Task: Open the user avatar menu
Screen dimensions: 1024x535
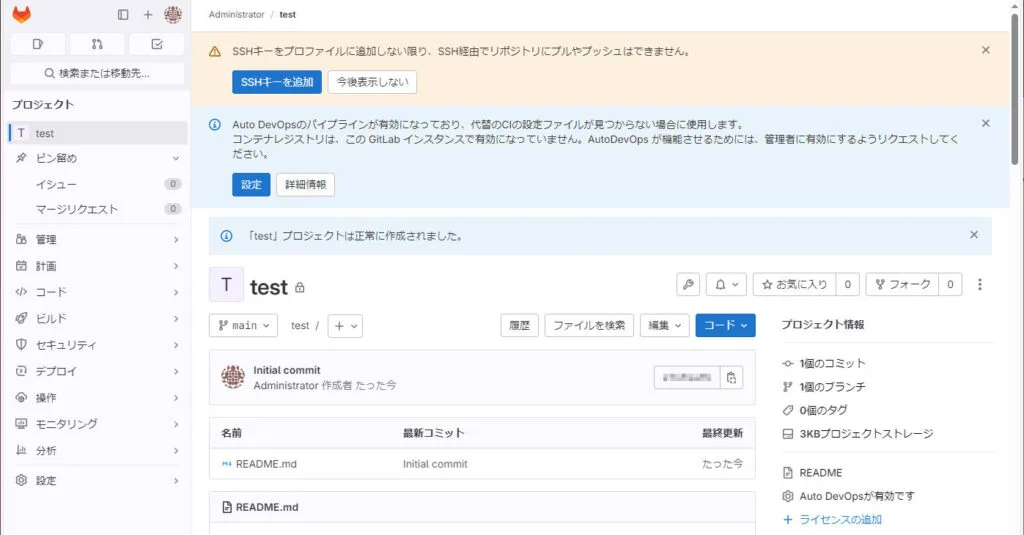Action: pyautogui.click(x=173, y=15)
